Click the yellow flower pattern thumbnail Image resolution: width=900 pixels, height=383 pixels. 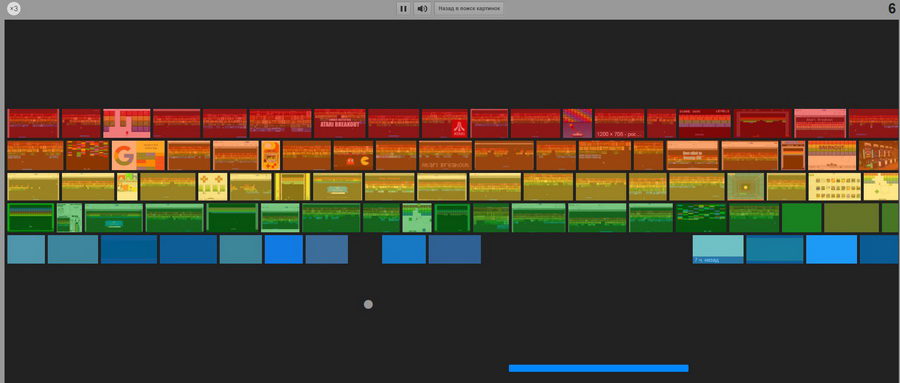pyautogui.click(x=212, y=187)
